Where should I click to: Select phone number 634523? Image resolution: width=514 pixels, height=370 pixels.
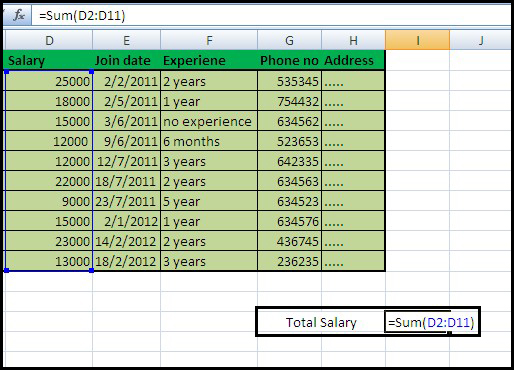tap(289, 201)
